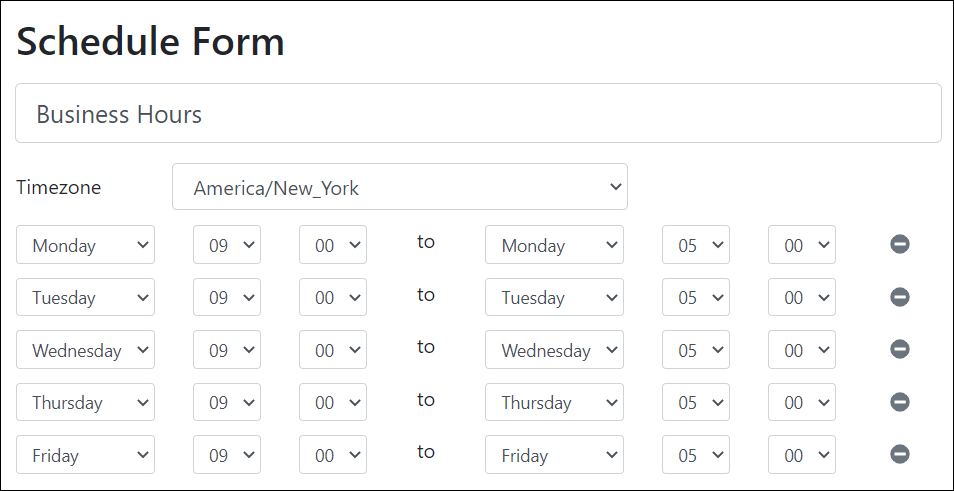Change the Monday start hour dropdown
Screen dimensions: 954x491
tap(226, 245)
